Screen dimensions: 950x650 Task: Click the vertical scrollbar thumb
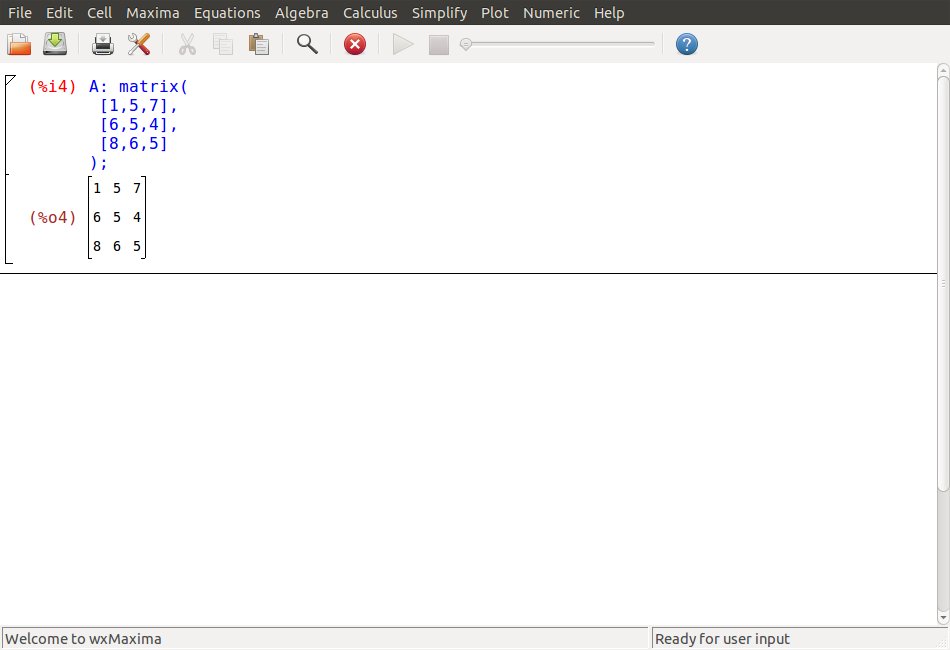(x=943, y=284)
